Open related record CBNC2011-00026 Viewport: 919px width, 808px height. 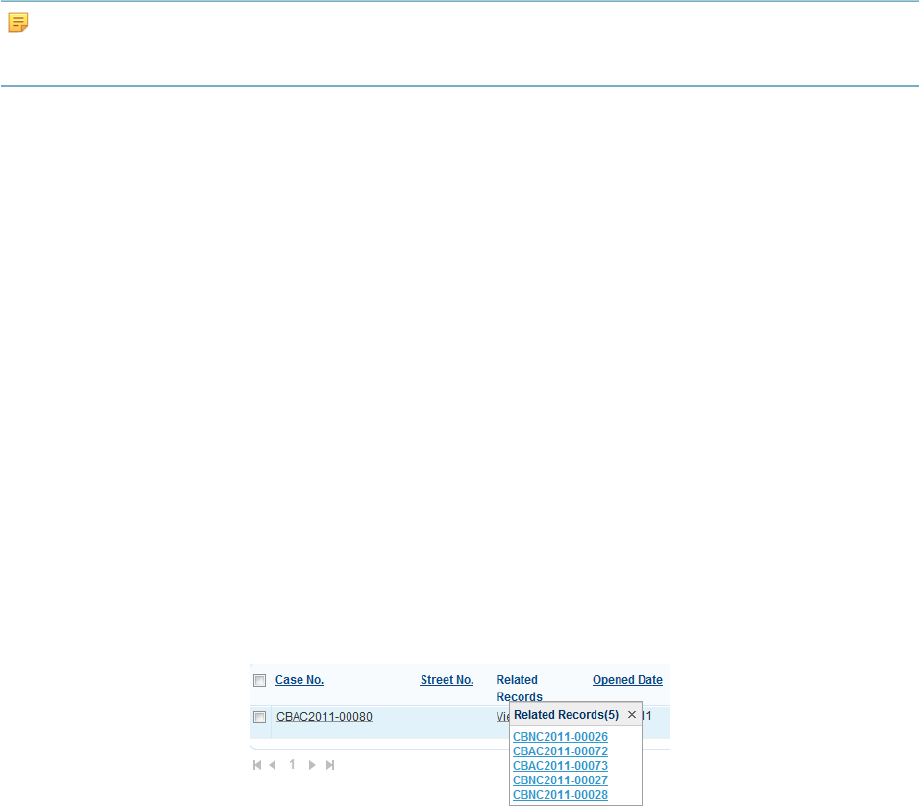[560, 737]
